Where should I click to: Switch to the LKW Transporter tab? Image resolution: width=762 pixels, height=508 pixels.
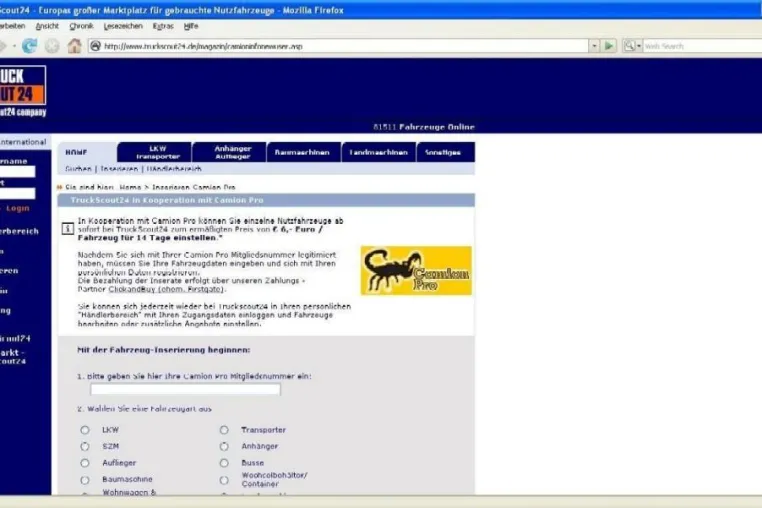pos(155,152)
